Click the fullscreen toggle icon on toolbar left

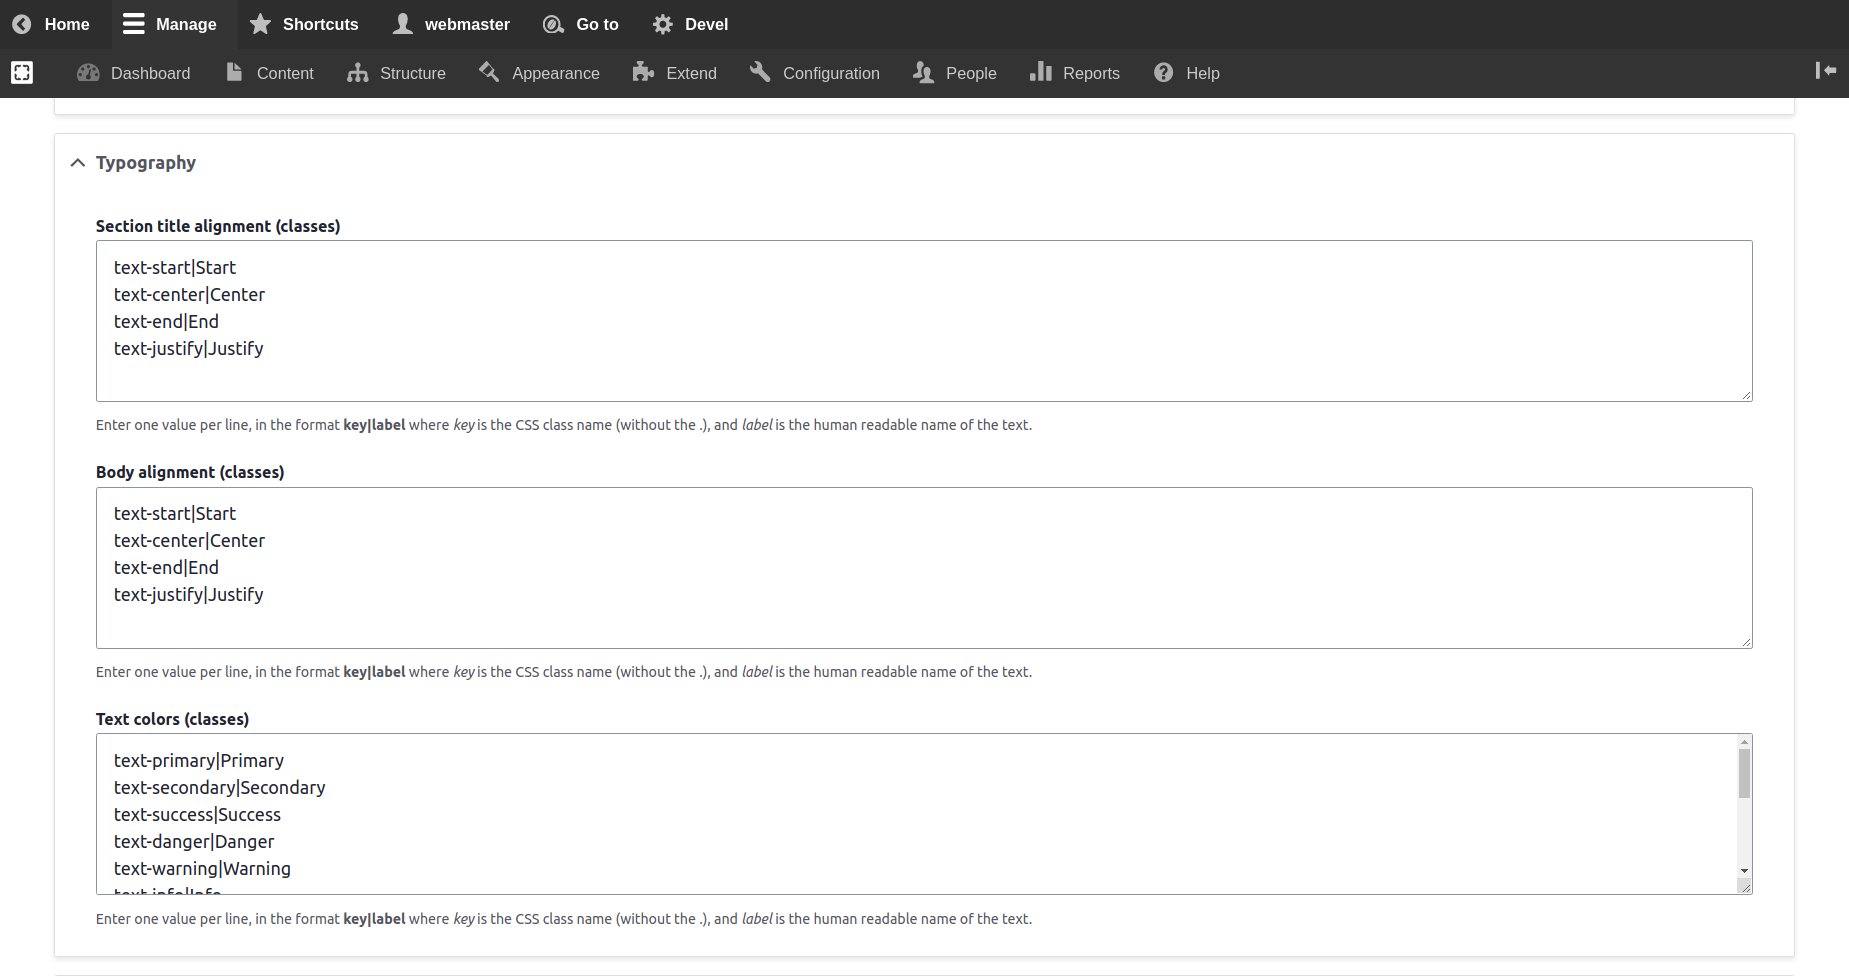pos(21,72)
